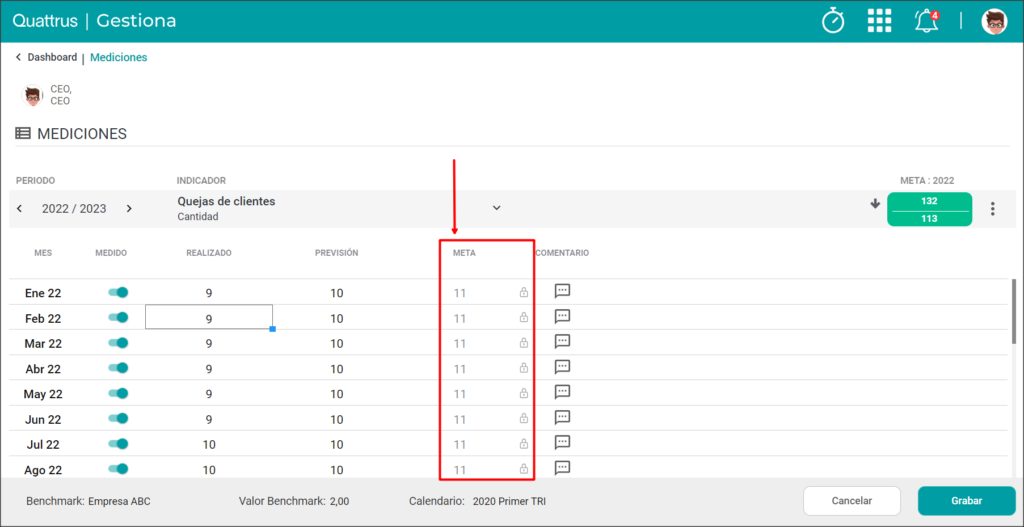1024x527 pixels.
Task: Select the Realizado cell for Feb 22
Action: [x=208, y=317]
